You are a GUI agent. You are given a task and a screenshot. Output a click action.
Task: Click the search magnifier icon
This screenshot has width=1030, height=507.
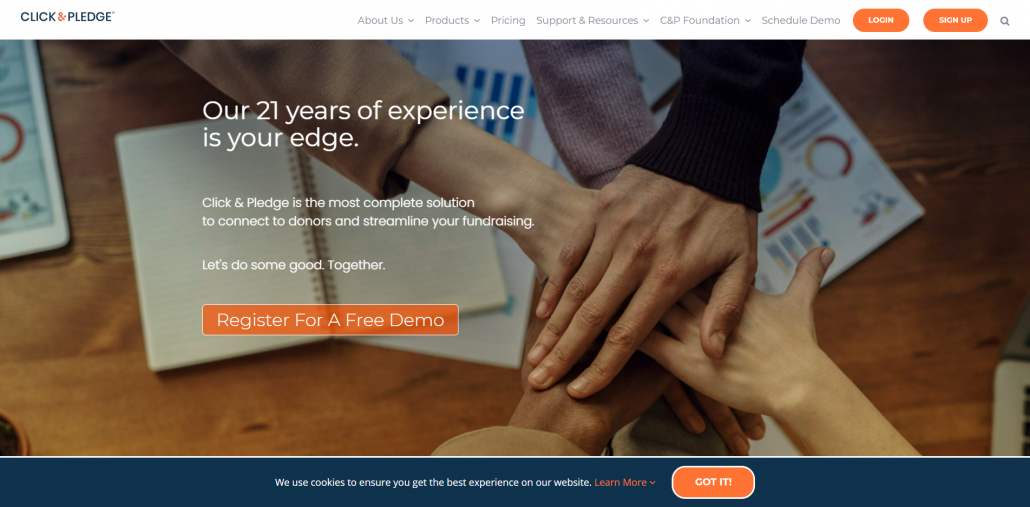point(1004,21)
